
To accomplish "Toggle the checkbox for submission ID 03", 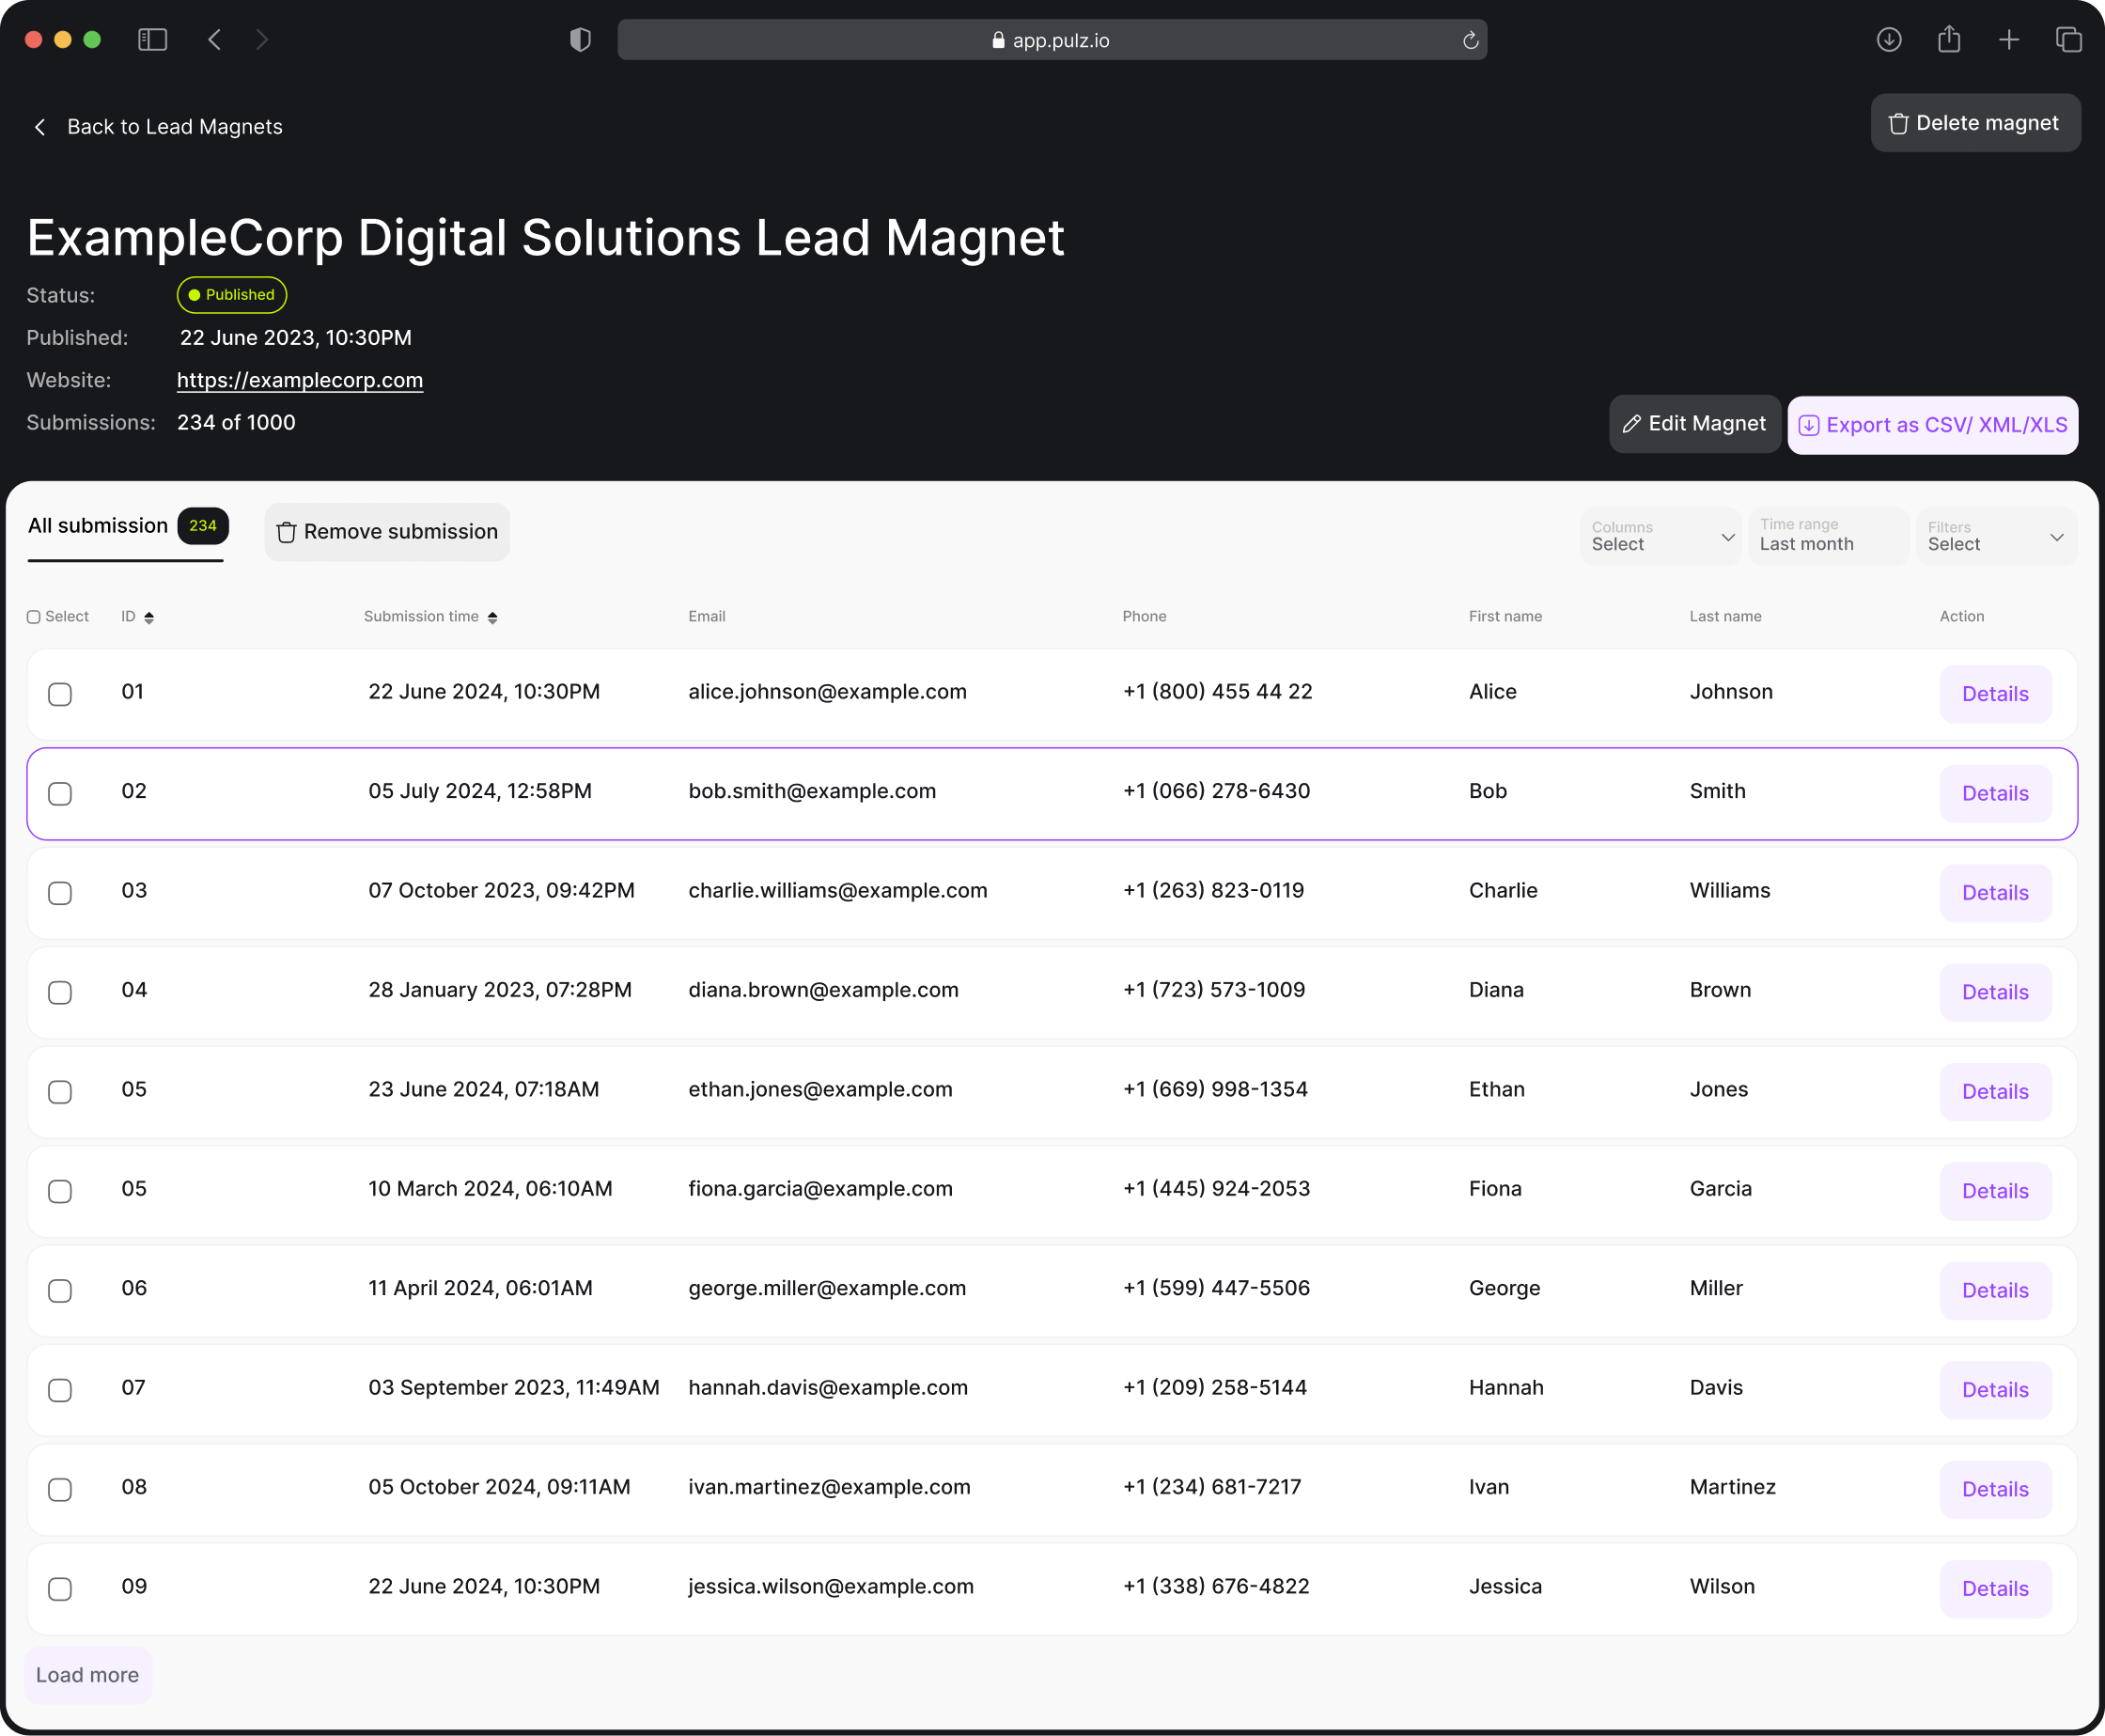I will [x=59, y=892].
